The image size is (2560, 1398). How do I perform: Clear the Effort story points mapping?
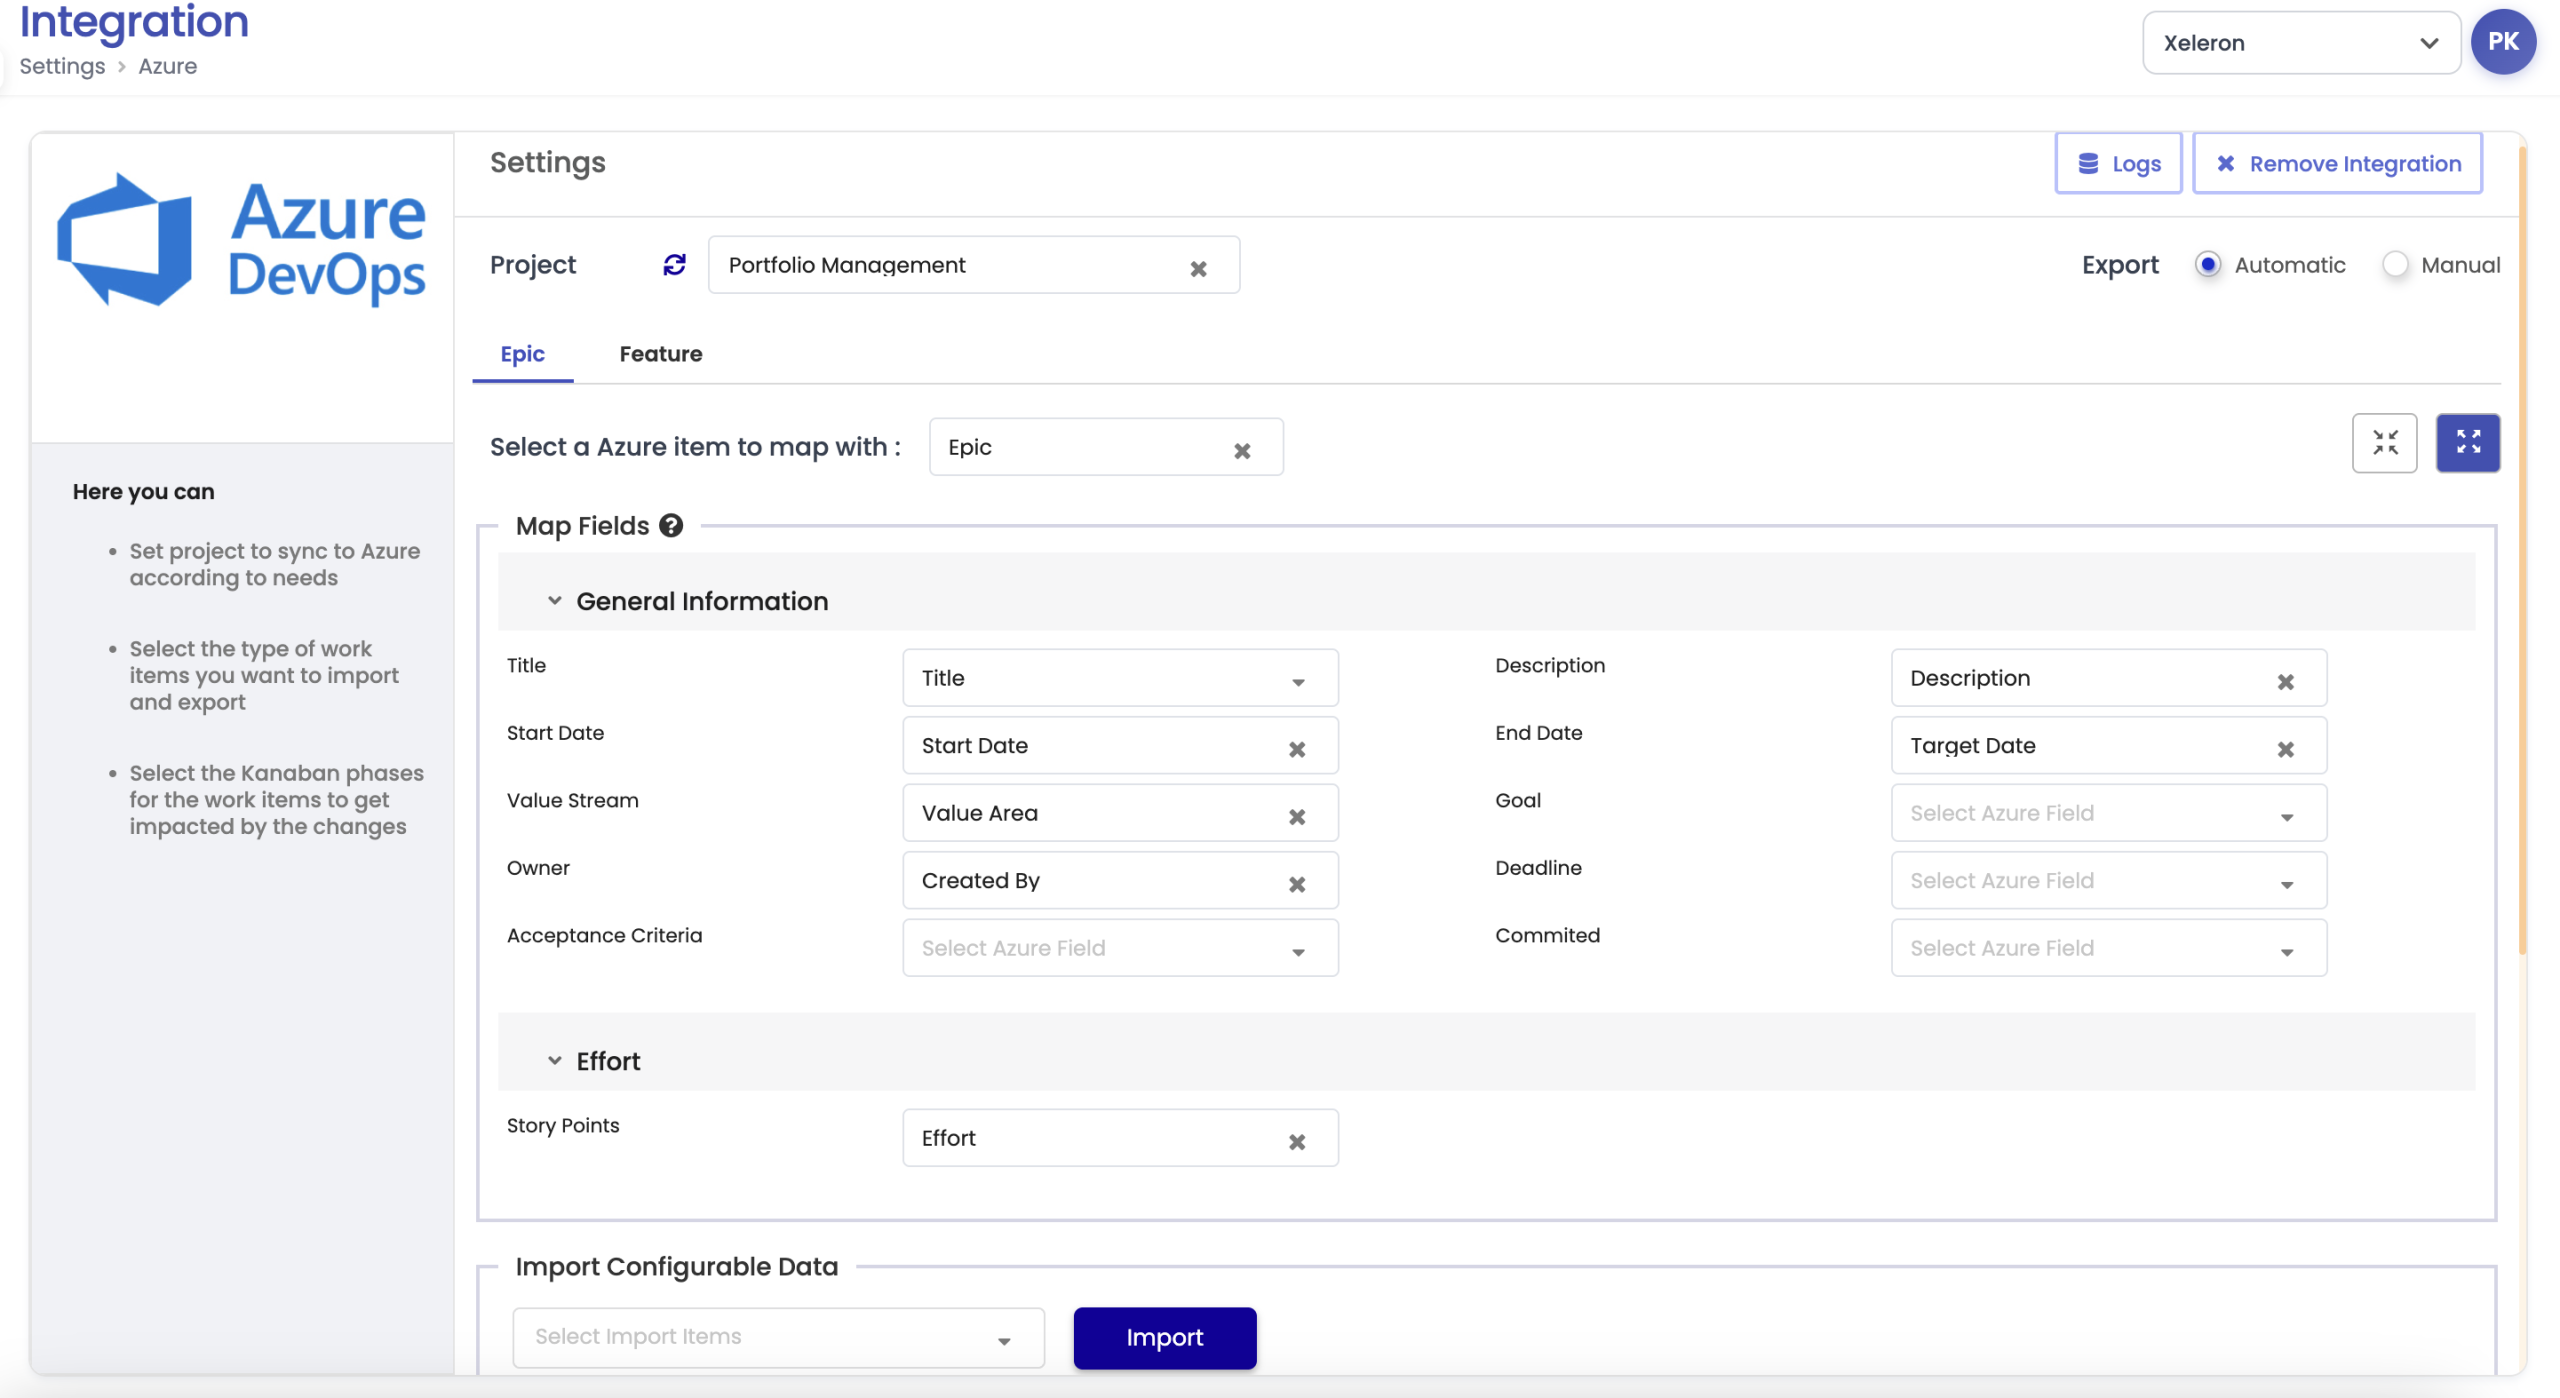click(x=1296, y=1141)
